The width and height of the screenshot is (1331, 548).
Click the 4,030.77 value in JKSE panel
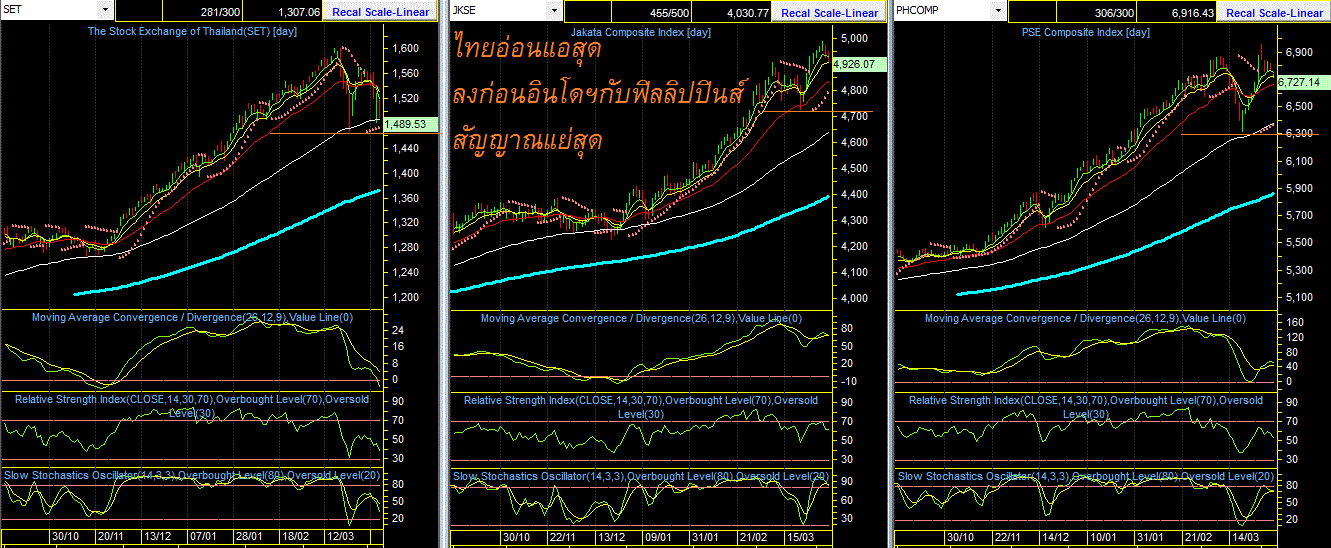tap(747, 12)
